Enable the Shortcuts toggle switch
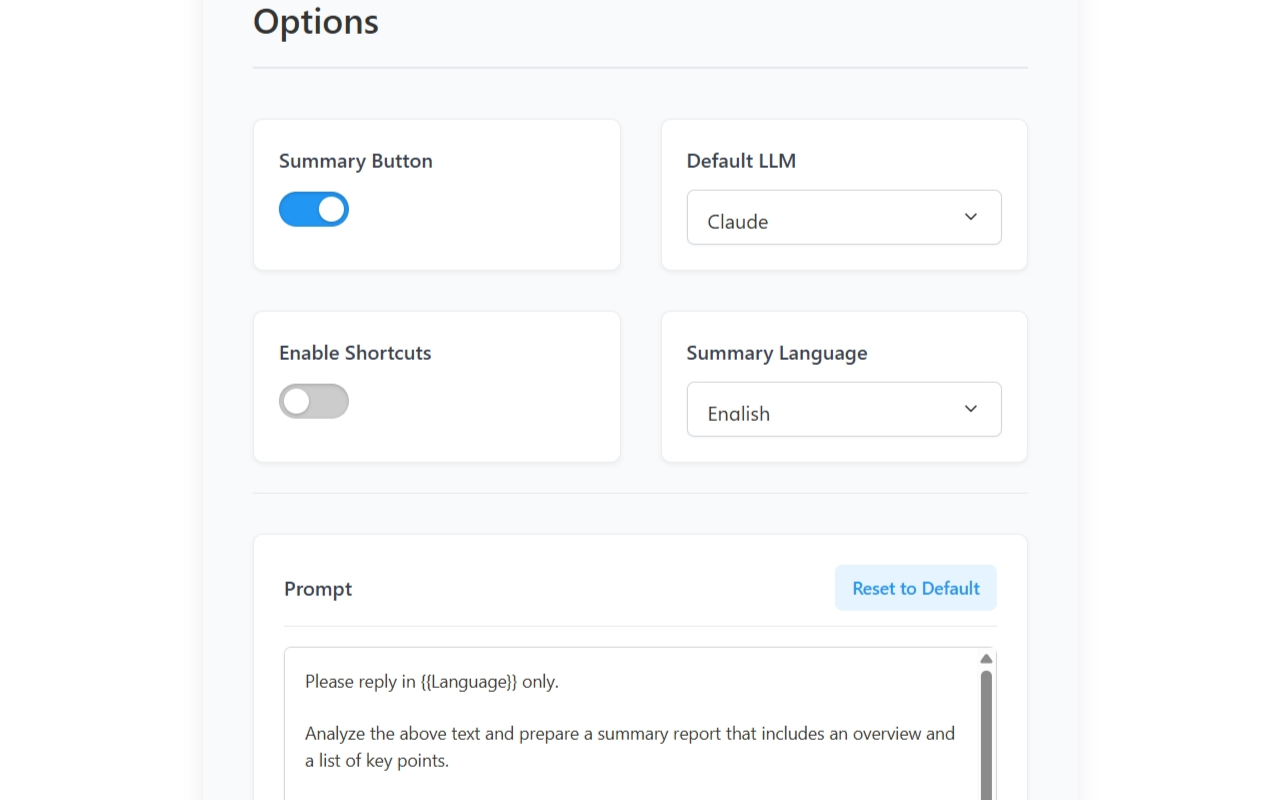Screen dimensions: 1280x800 click(x=314, y=401)
